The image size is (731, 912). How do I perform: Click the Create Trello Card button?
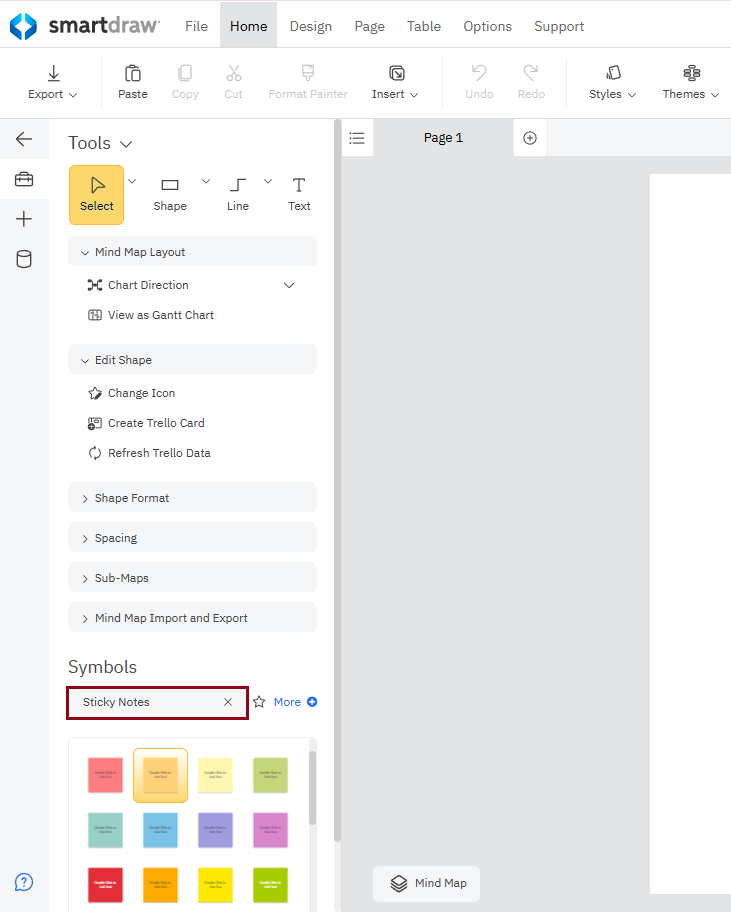pyautogui.click(x=155, y=423)
